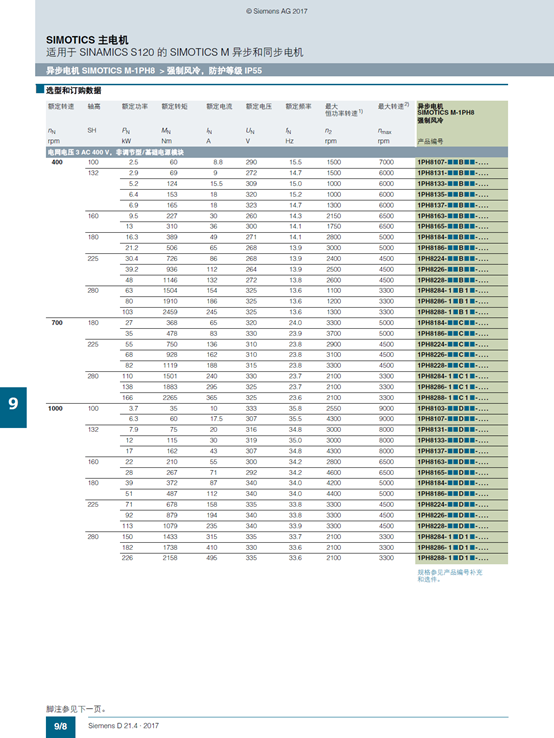Click the blue note 规格参见产品编号补充和选件
Screen dimensions: 554x738
pos(450,576)
